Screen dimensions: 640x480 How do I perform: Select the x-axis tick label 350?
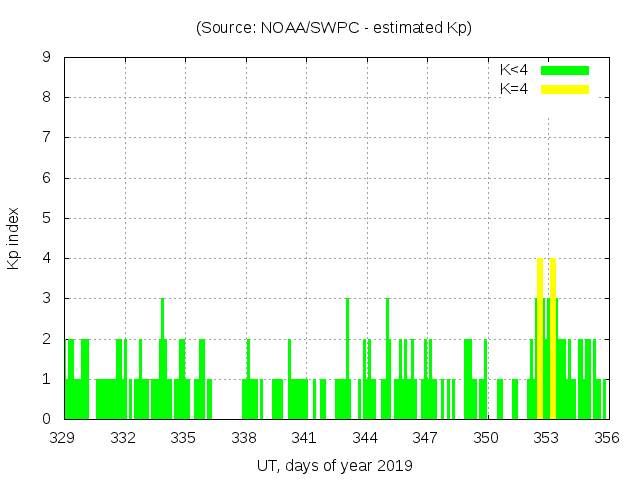point(486,438)
